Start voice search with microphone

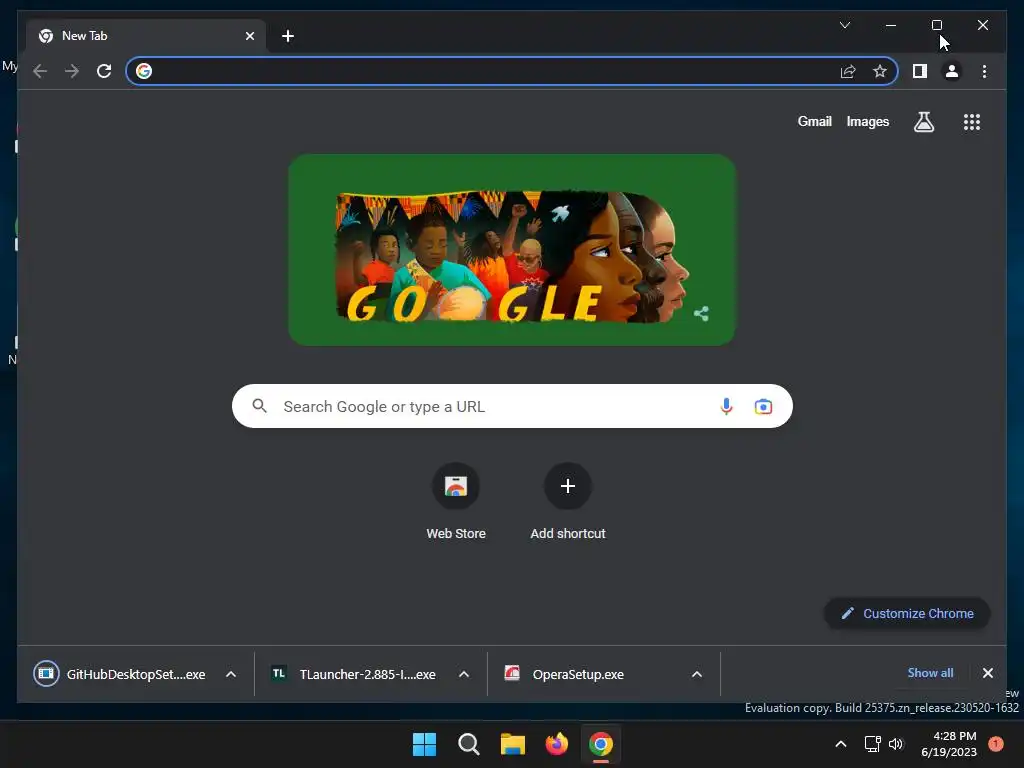[x=726, y=406]
